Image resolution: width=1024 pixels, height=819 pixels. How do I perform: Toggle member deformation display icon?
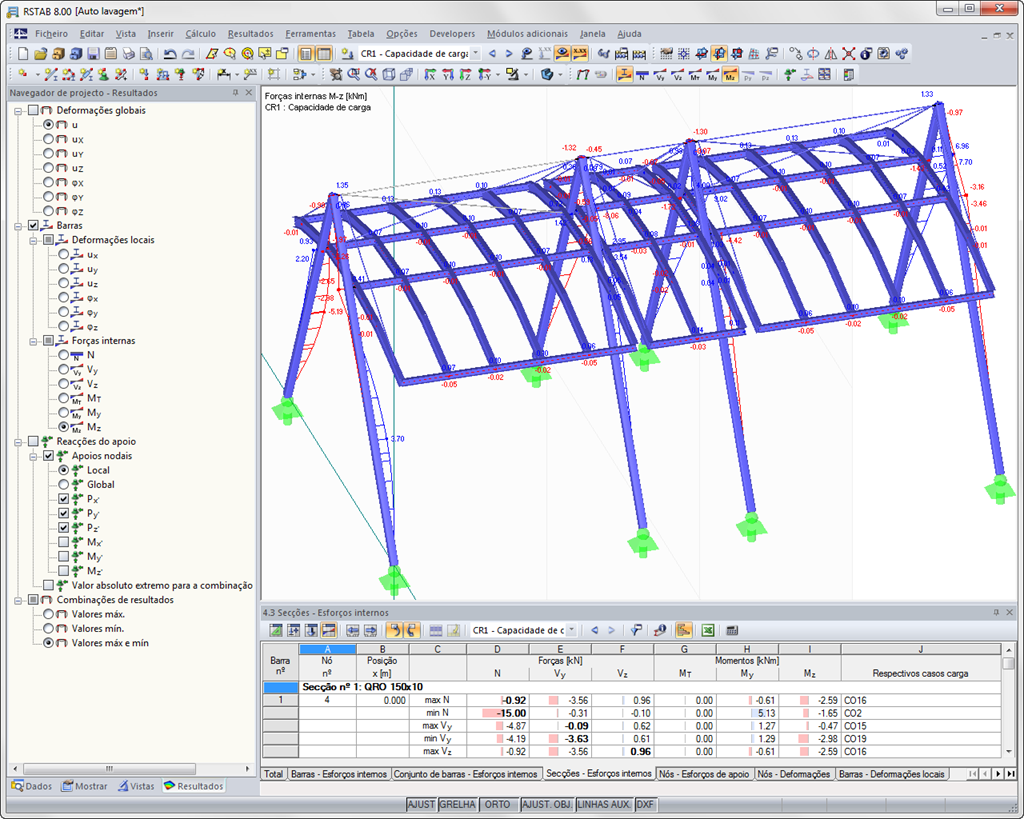[x=624, y=74]
